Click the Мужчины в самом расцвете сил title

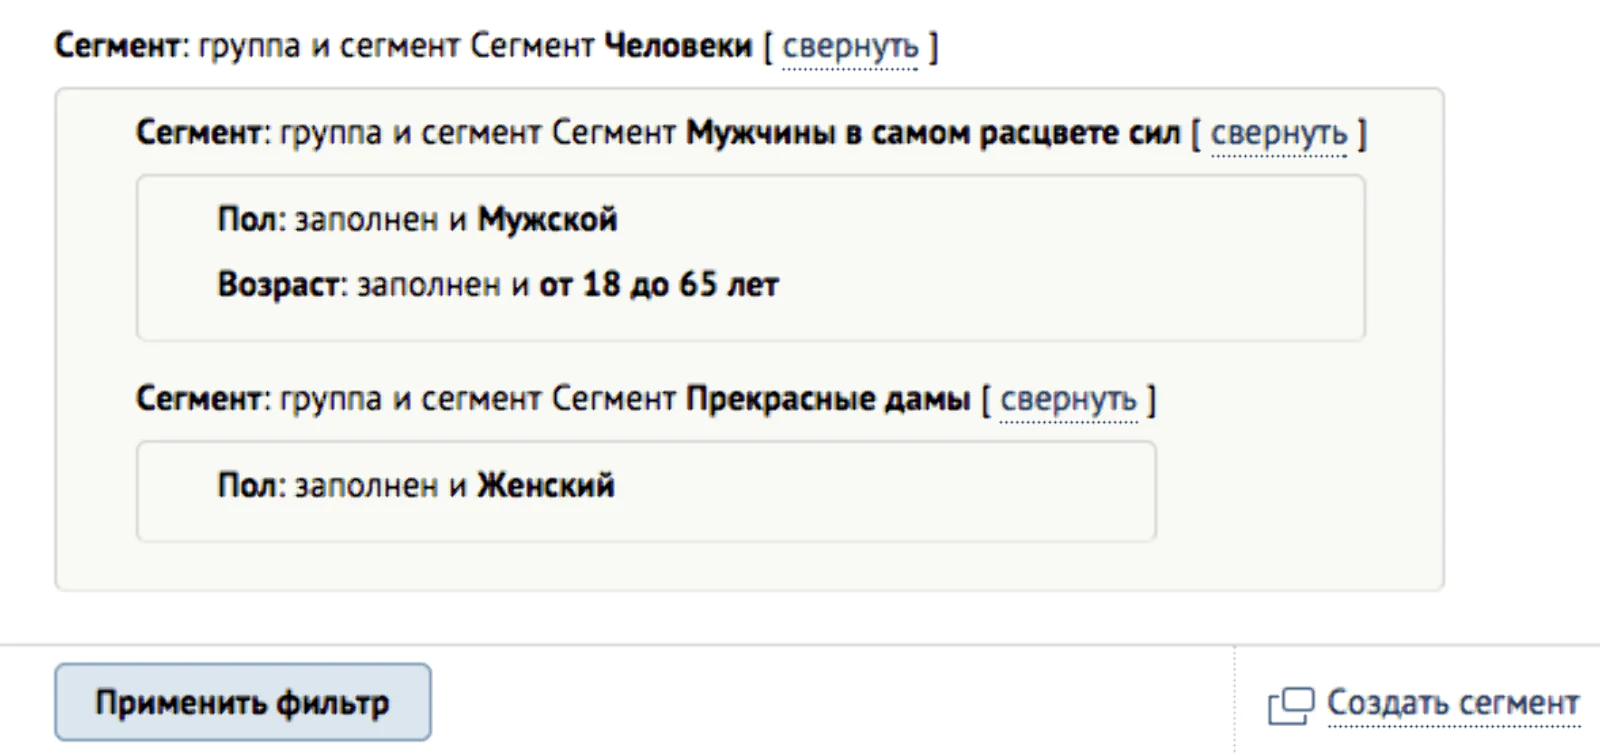[933, 133]
